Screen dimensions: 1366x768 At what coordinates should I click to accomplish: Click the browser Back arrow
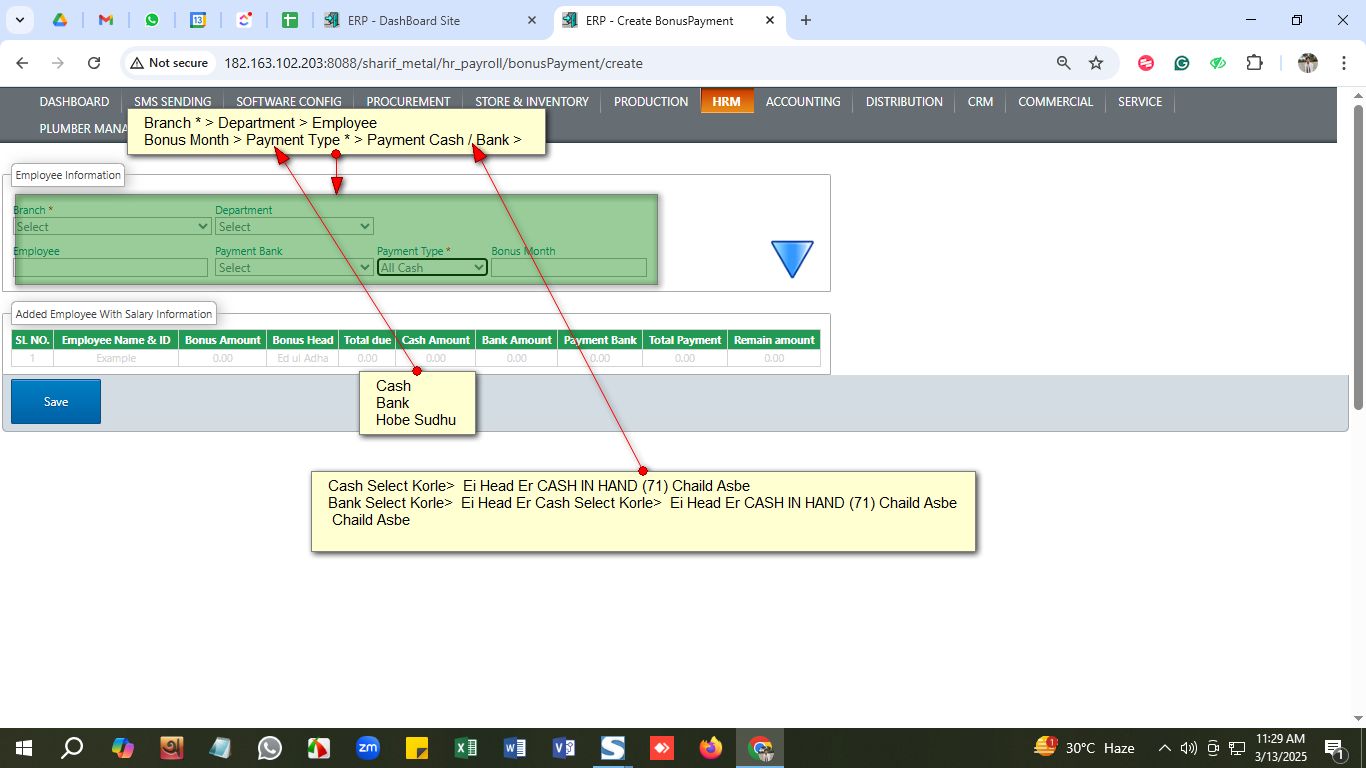(x=22, y=63)
